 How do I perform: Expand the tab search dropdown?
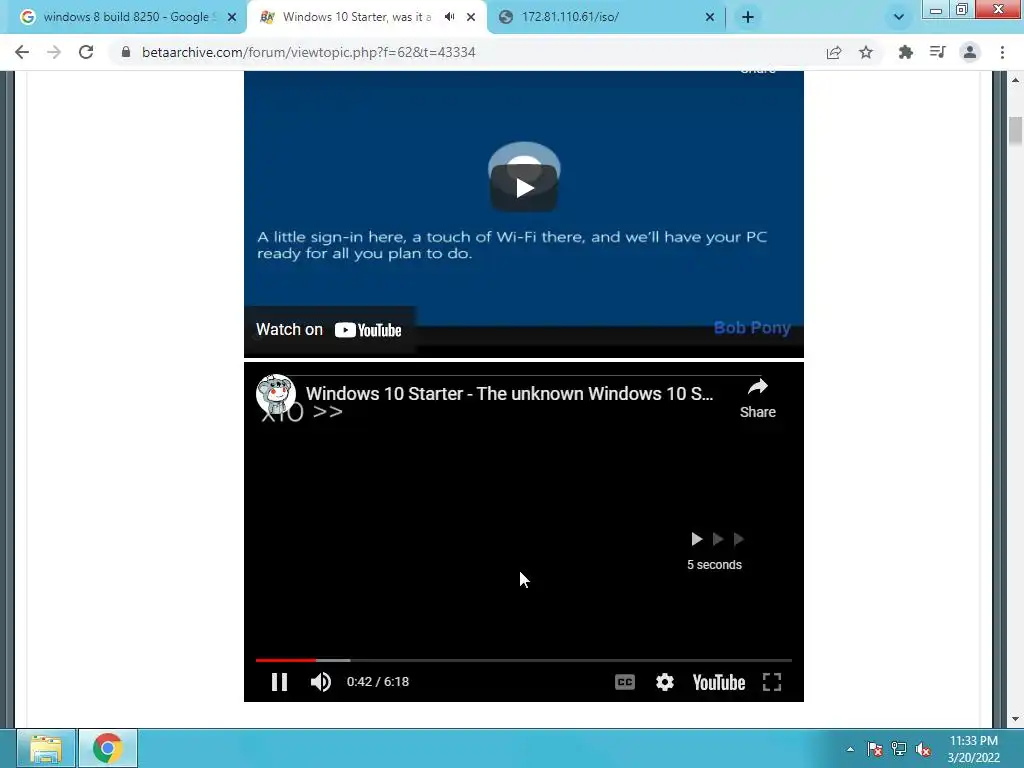pos(899,17)
